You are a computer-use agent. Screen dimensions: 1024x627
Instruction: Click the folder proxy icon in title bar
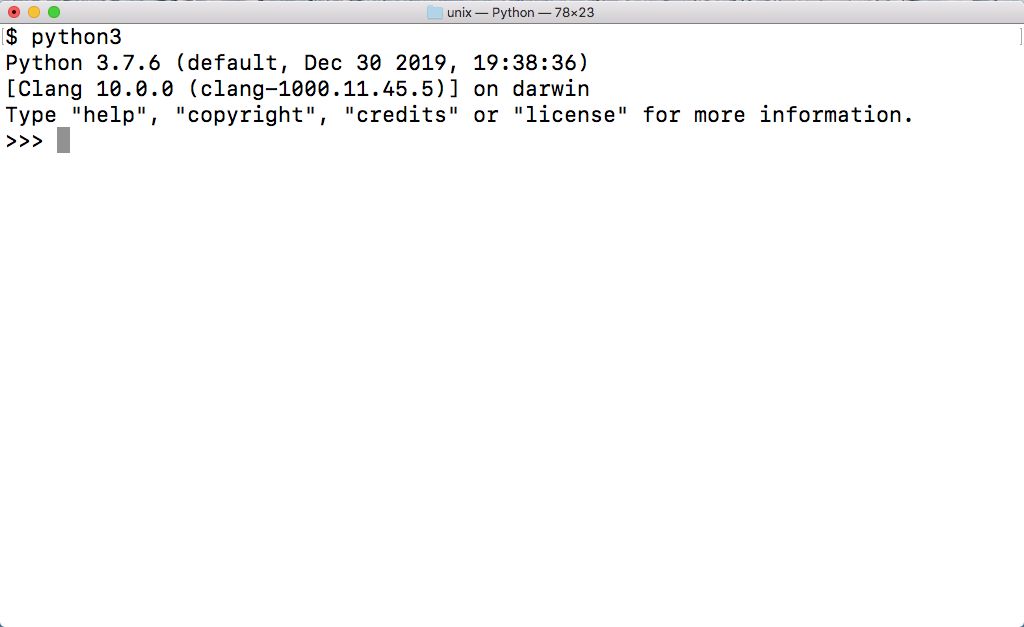pyautogui.click(x=435, y=12)
